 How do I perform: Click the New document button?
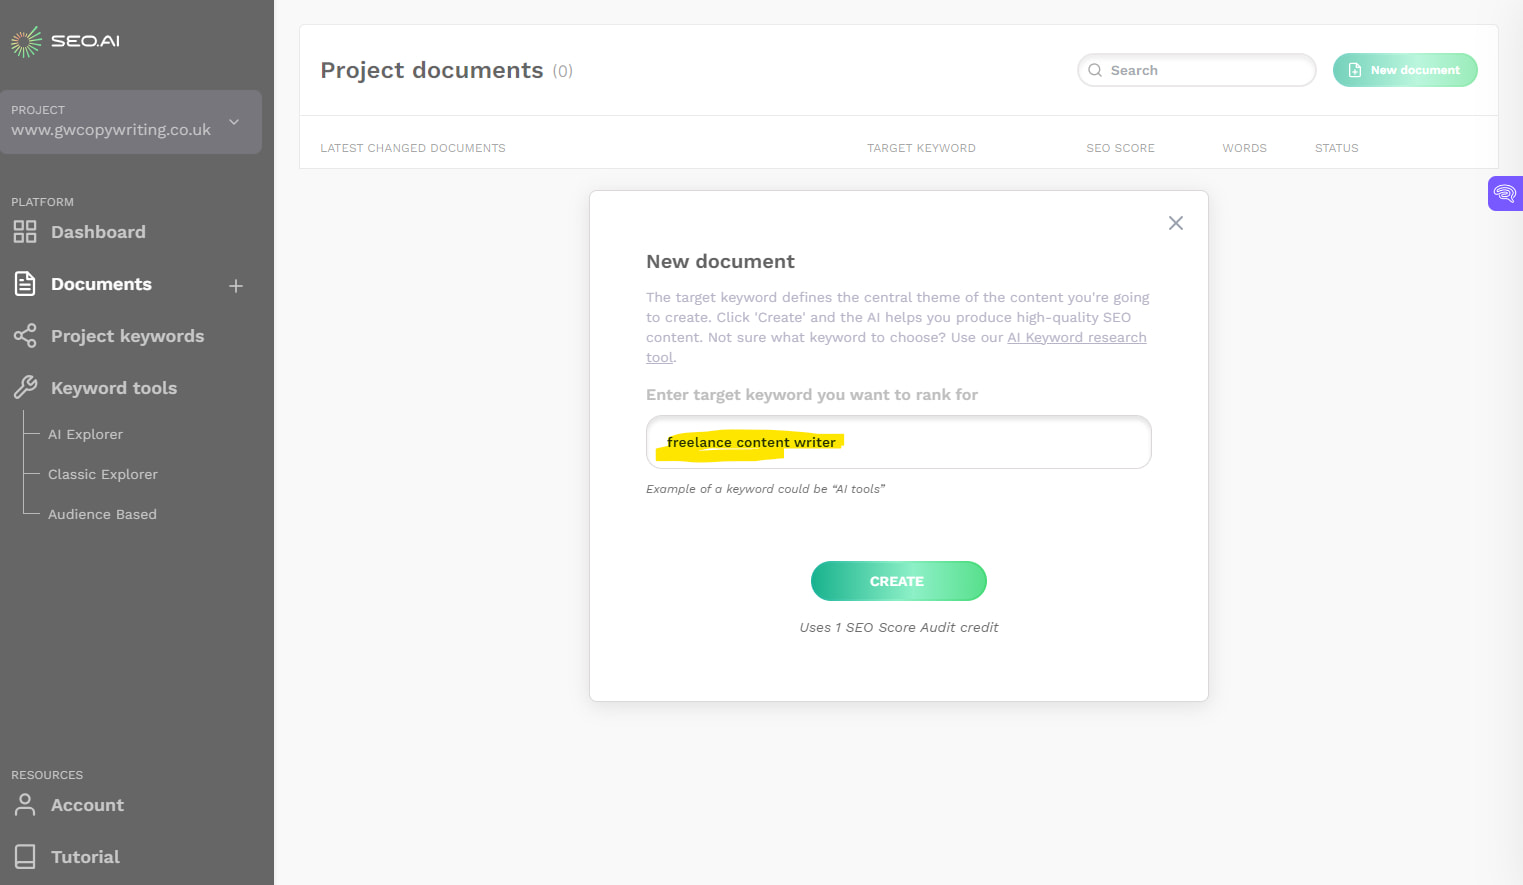tap(1404, 70)
